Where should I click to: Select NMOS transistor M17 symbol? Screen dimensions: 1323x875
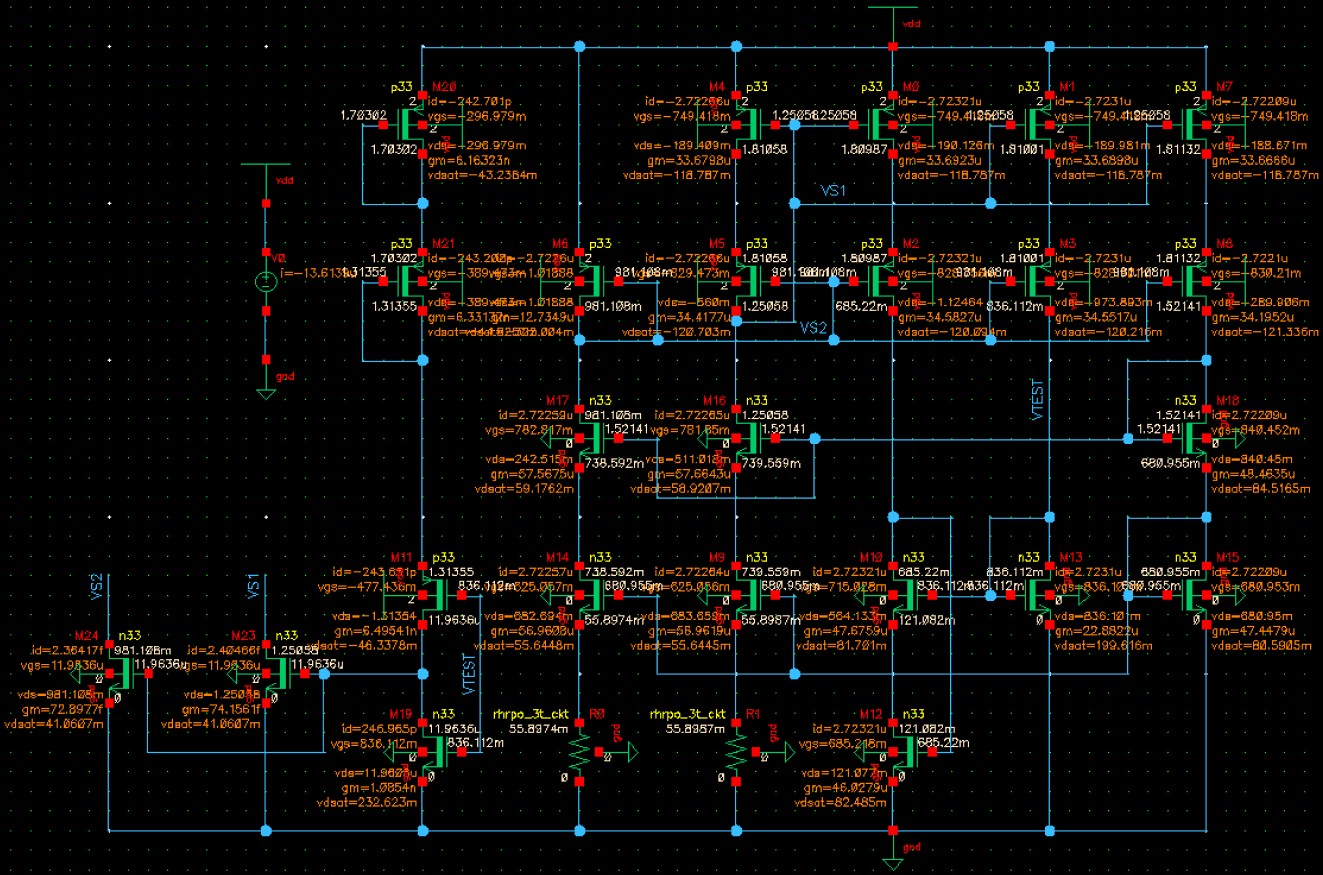(592, 439)
